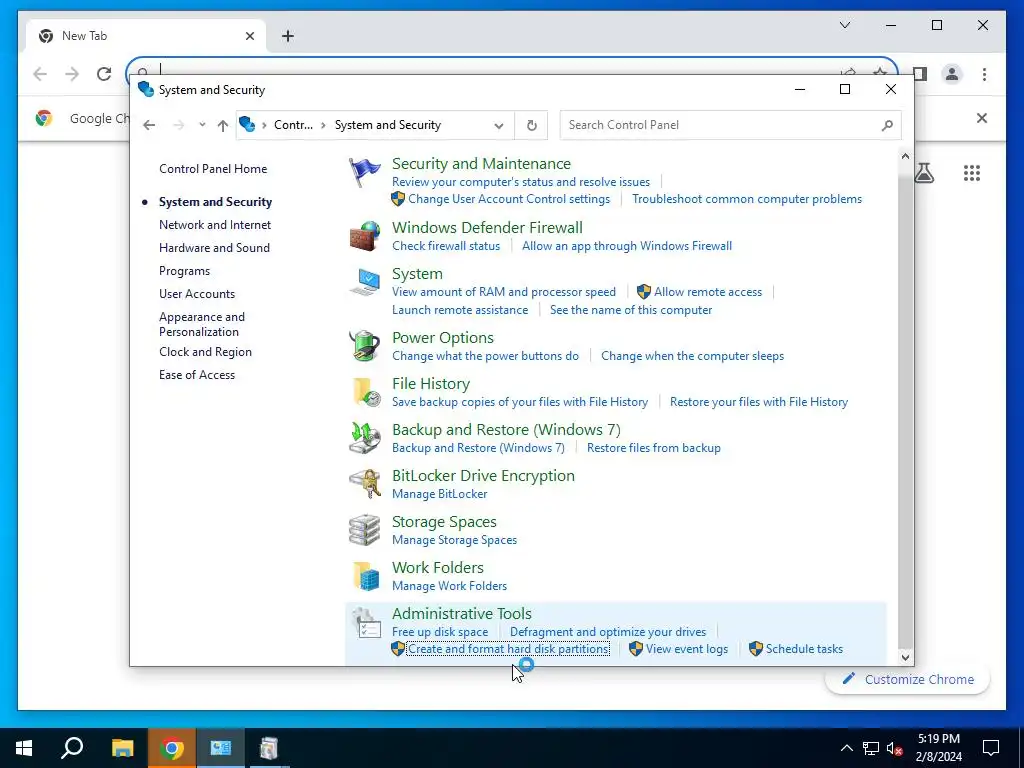
Task: Click muted volume icon in system tray
Action: [894, 748]
